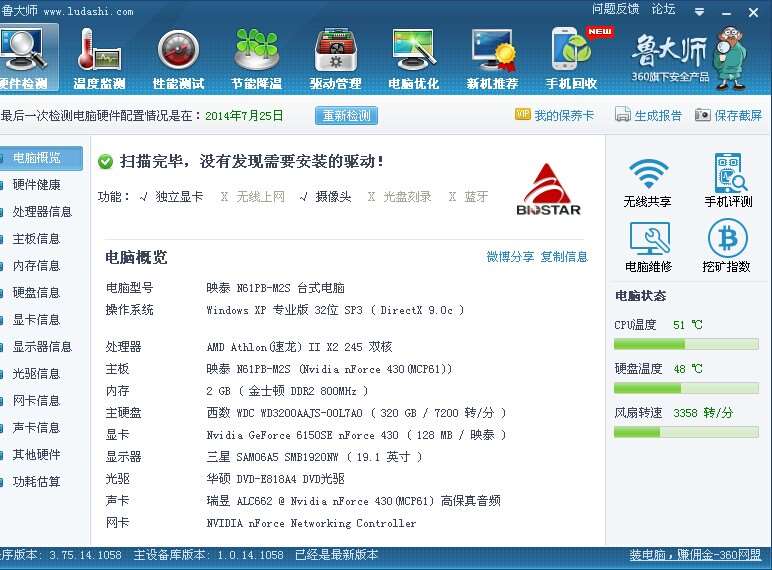Screen dimensions: 772x570
Task: Click the green scan complete checkmark icon
Action: (105, 161)
